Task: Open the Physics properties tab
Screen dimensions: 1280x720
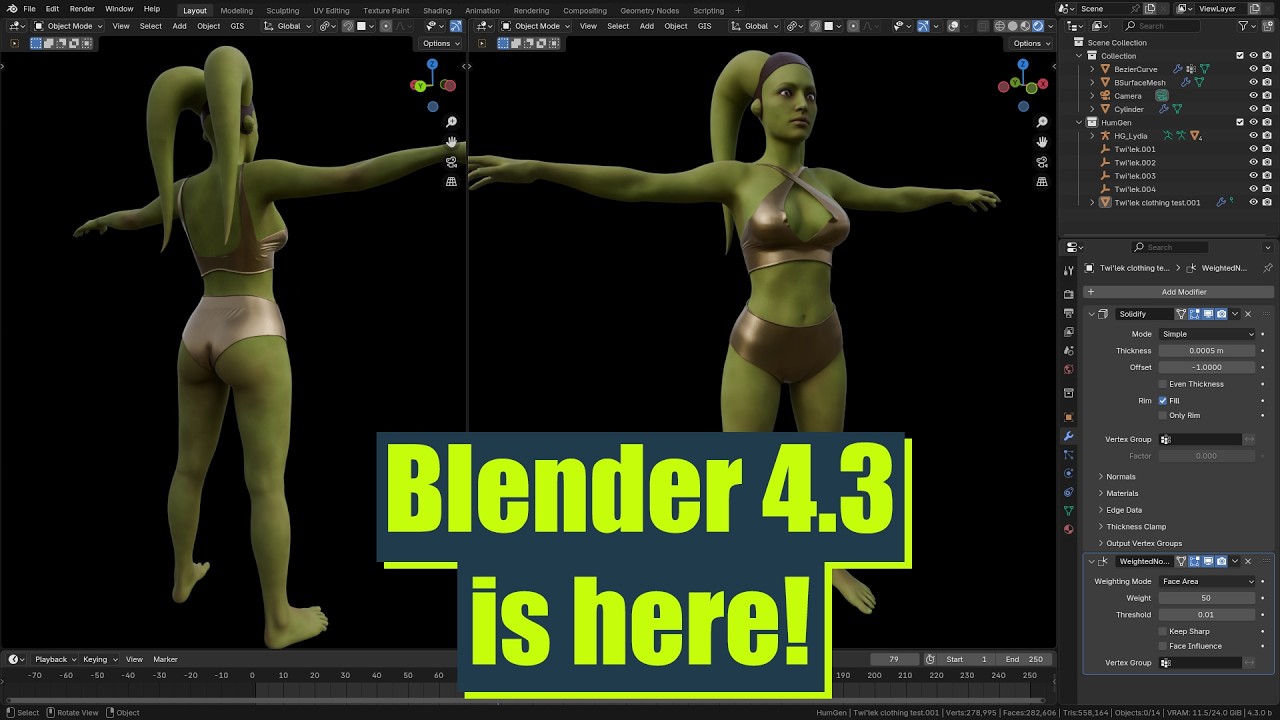Action: 1068,473
